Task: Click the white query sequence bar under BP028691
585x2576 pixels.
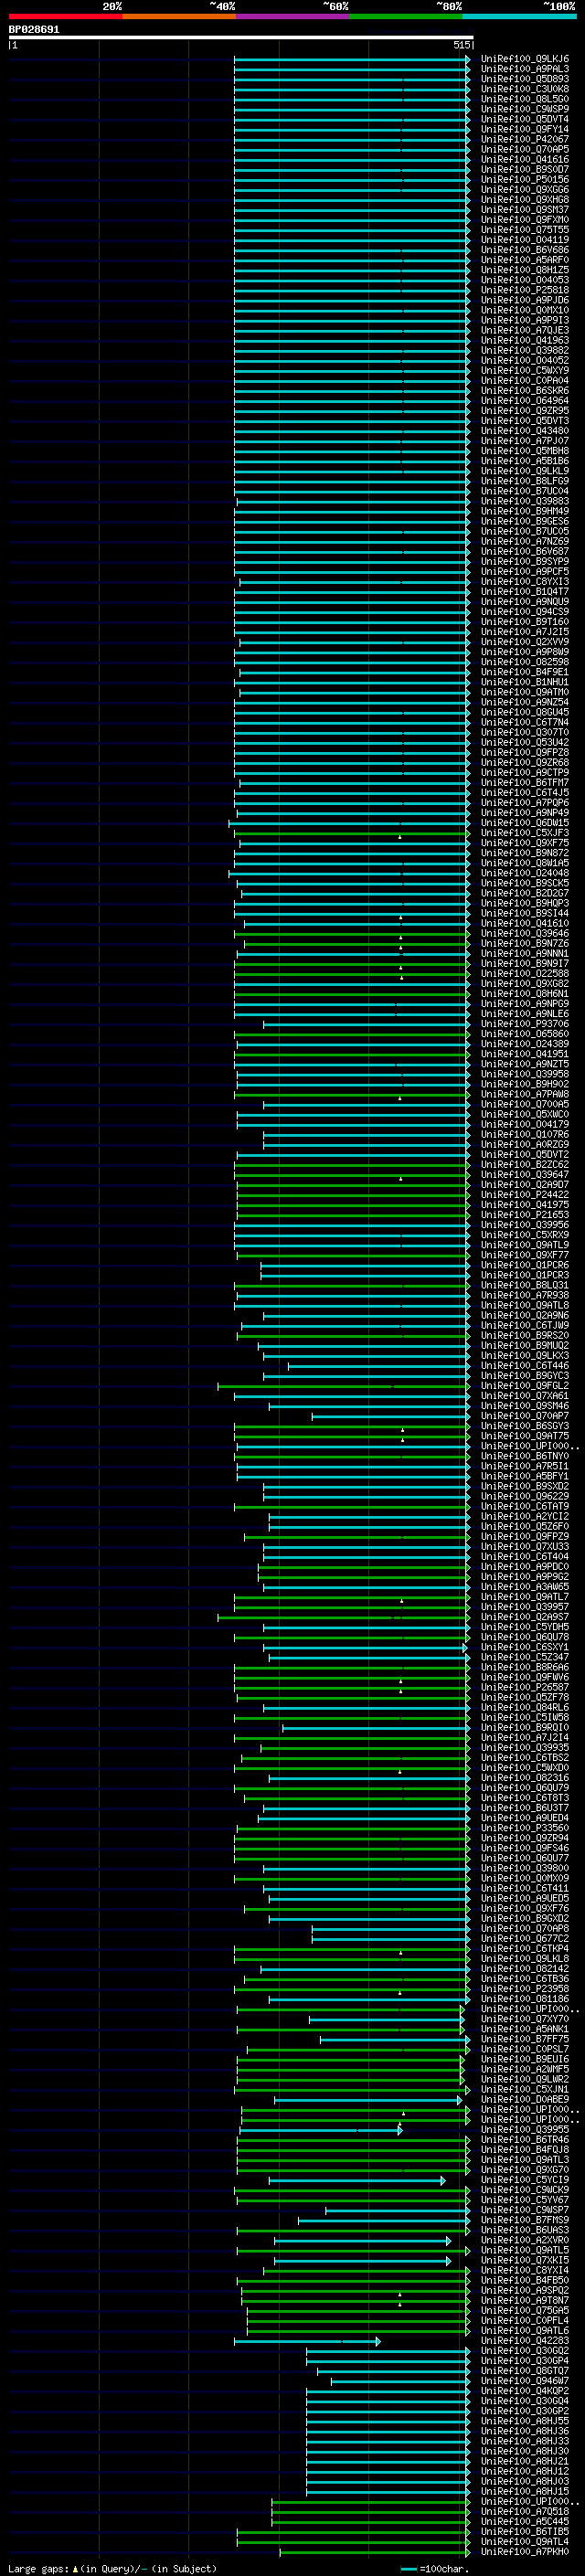Action: point(241,37)
